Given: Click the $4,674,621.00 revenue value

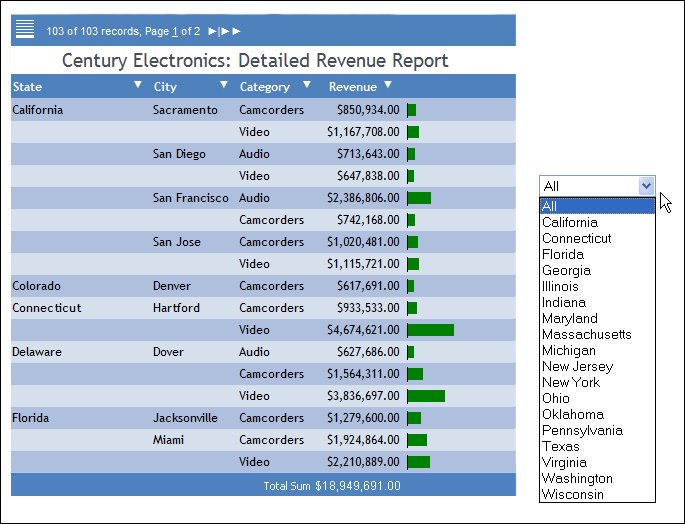Looking at the screenshot, I should pos(363,330).
